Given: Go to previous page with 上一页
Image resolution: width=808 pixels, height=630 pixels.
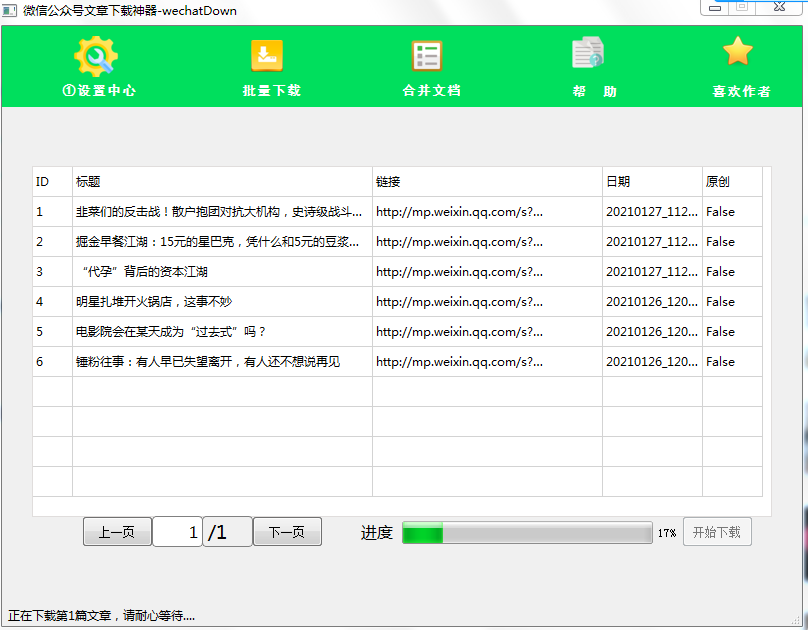Looking at the screenshot, I should click(117, 532).
